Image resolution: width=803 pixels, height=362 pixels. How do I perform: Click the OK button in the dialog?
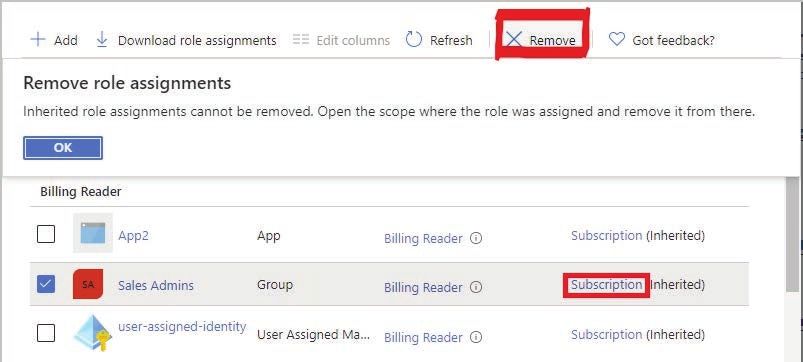[63, 148]
